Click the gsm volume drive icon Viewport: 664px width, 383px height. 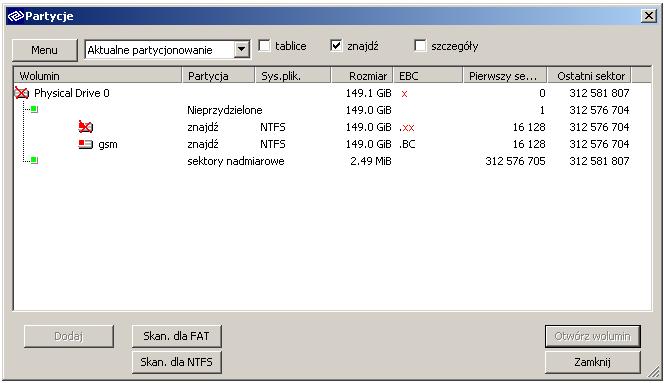pyautogui.click(x=86, y=144)
